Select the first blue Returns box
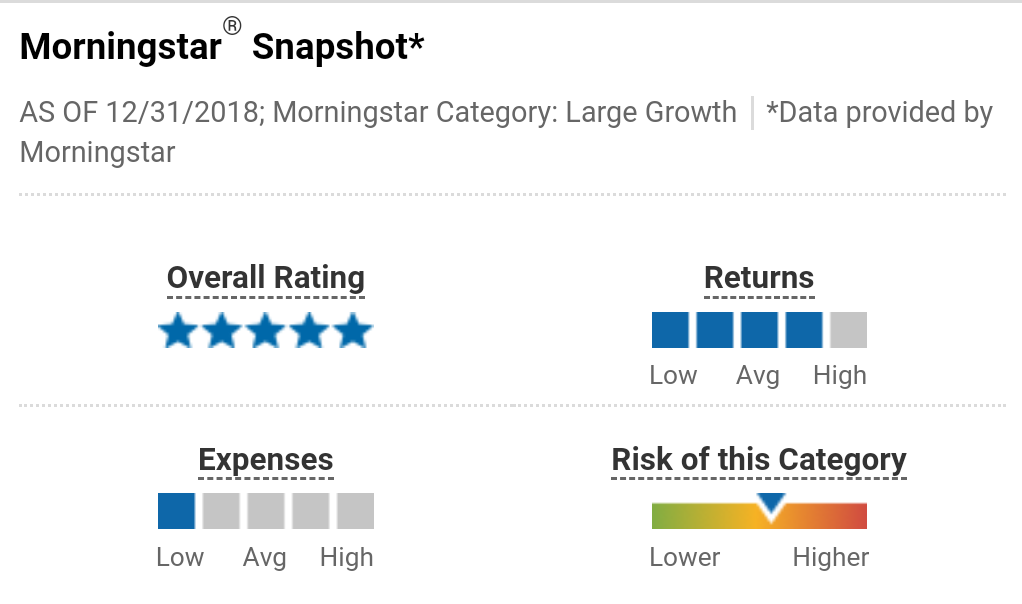The width and height of the screenshot is (1022, 604). [670, 330]
